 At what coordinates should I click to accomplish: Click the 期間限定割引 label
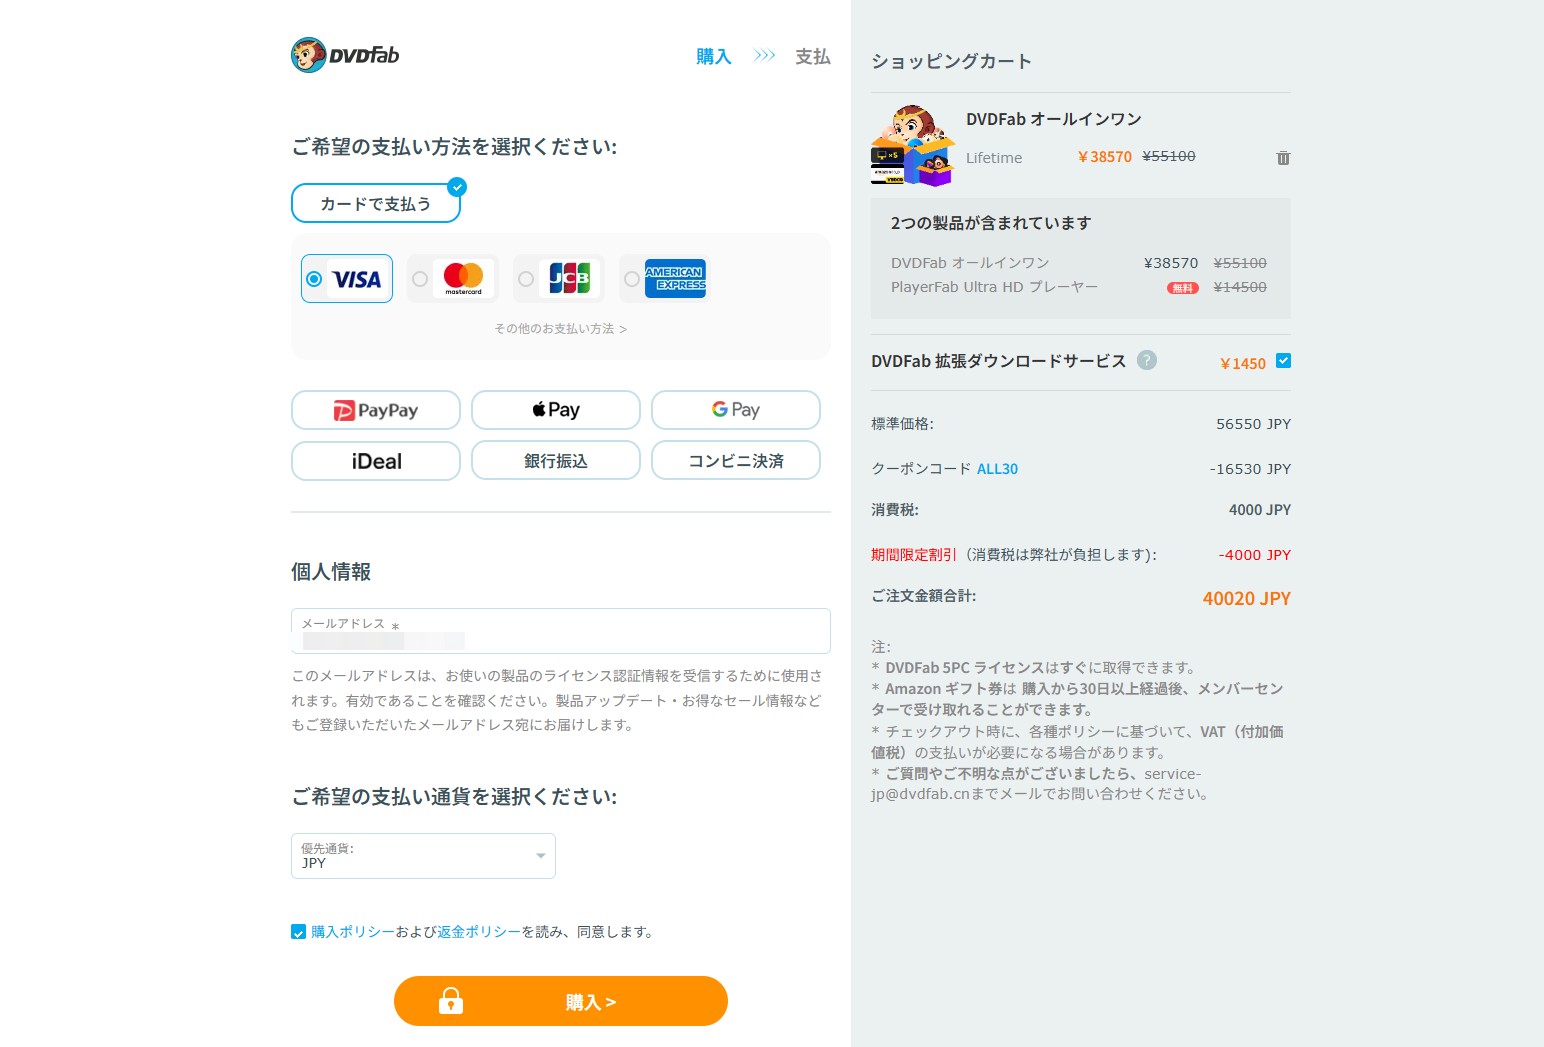pyautogui.click(x=914, y=555)
